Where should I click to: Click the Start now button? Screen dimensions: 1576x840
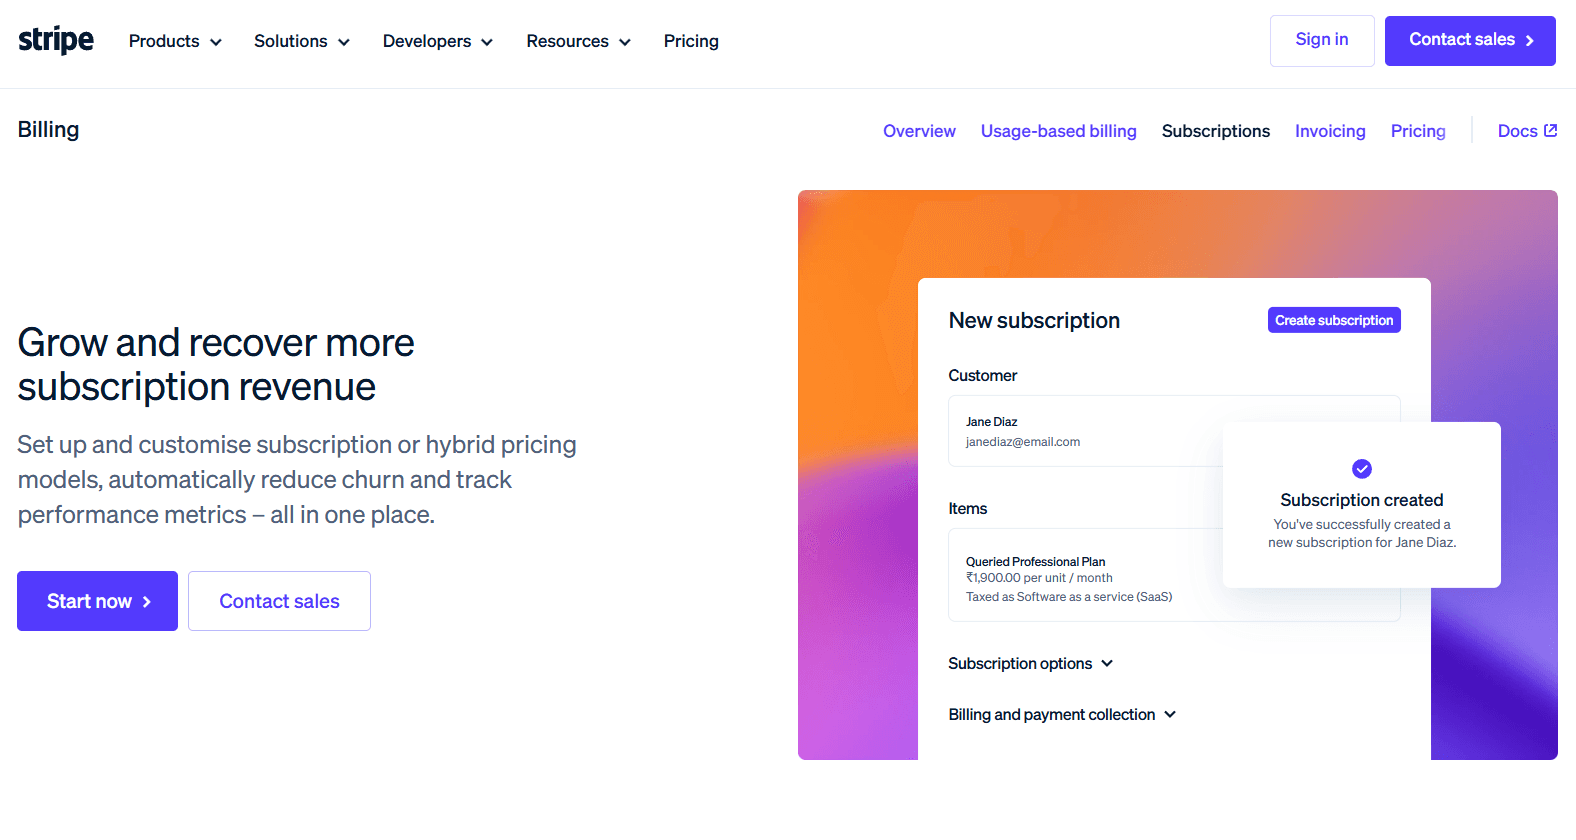point(97,601)
